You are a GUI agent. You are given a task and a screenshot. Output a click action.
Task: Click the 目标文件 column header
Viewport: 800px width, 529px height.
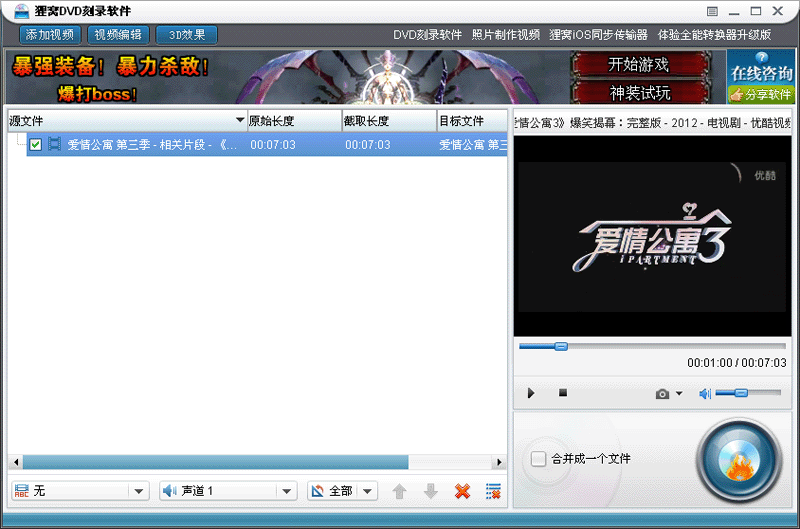pyautogui.click(x=472, y=121)
